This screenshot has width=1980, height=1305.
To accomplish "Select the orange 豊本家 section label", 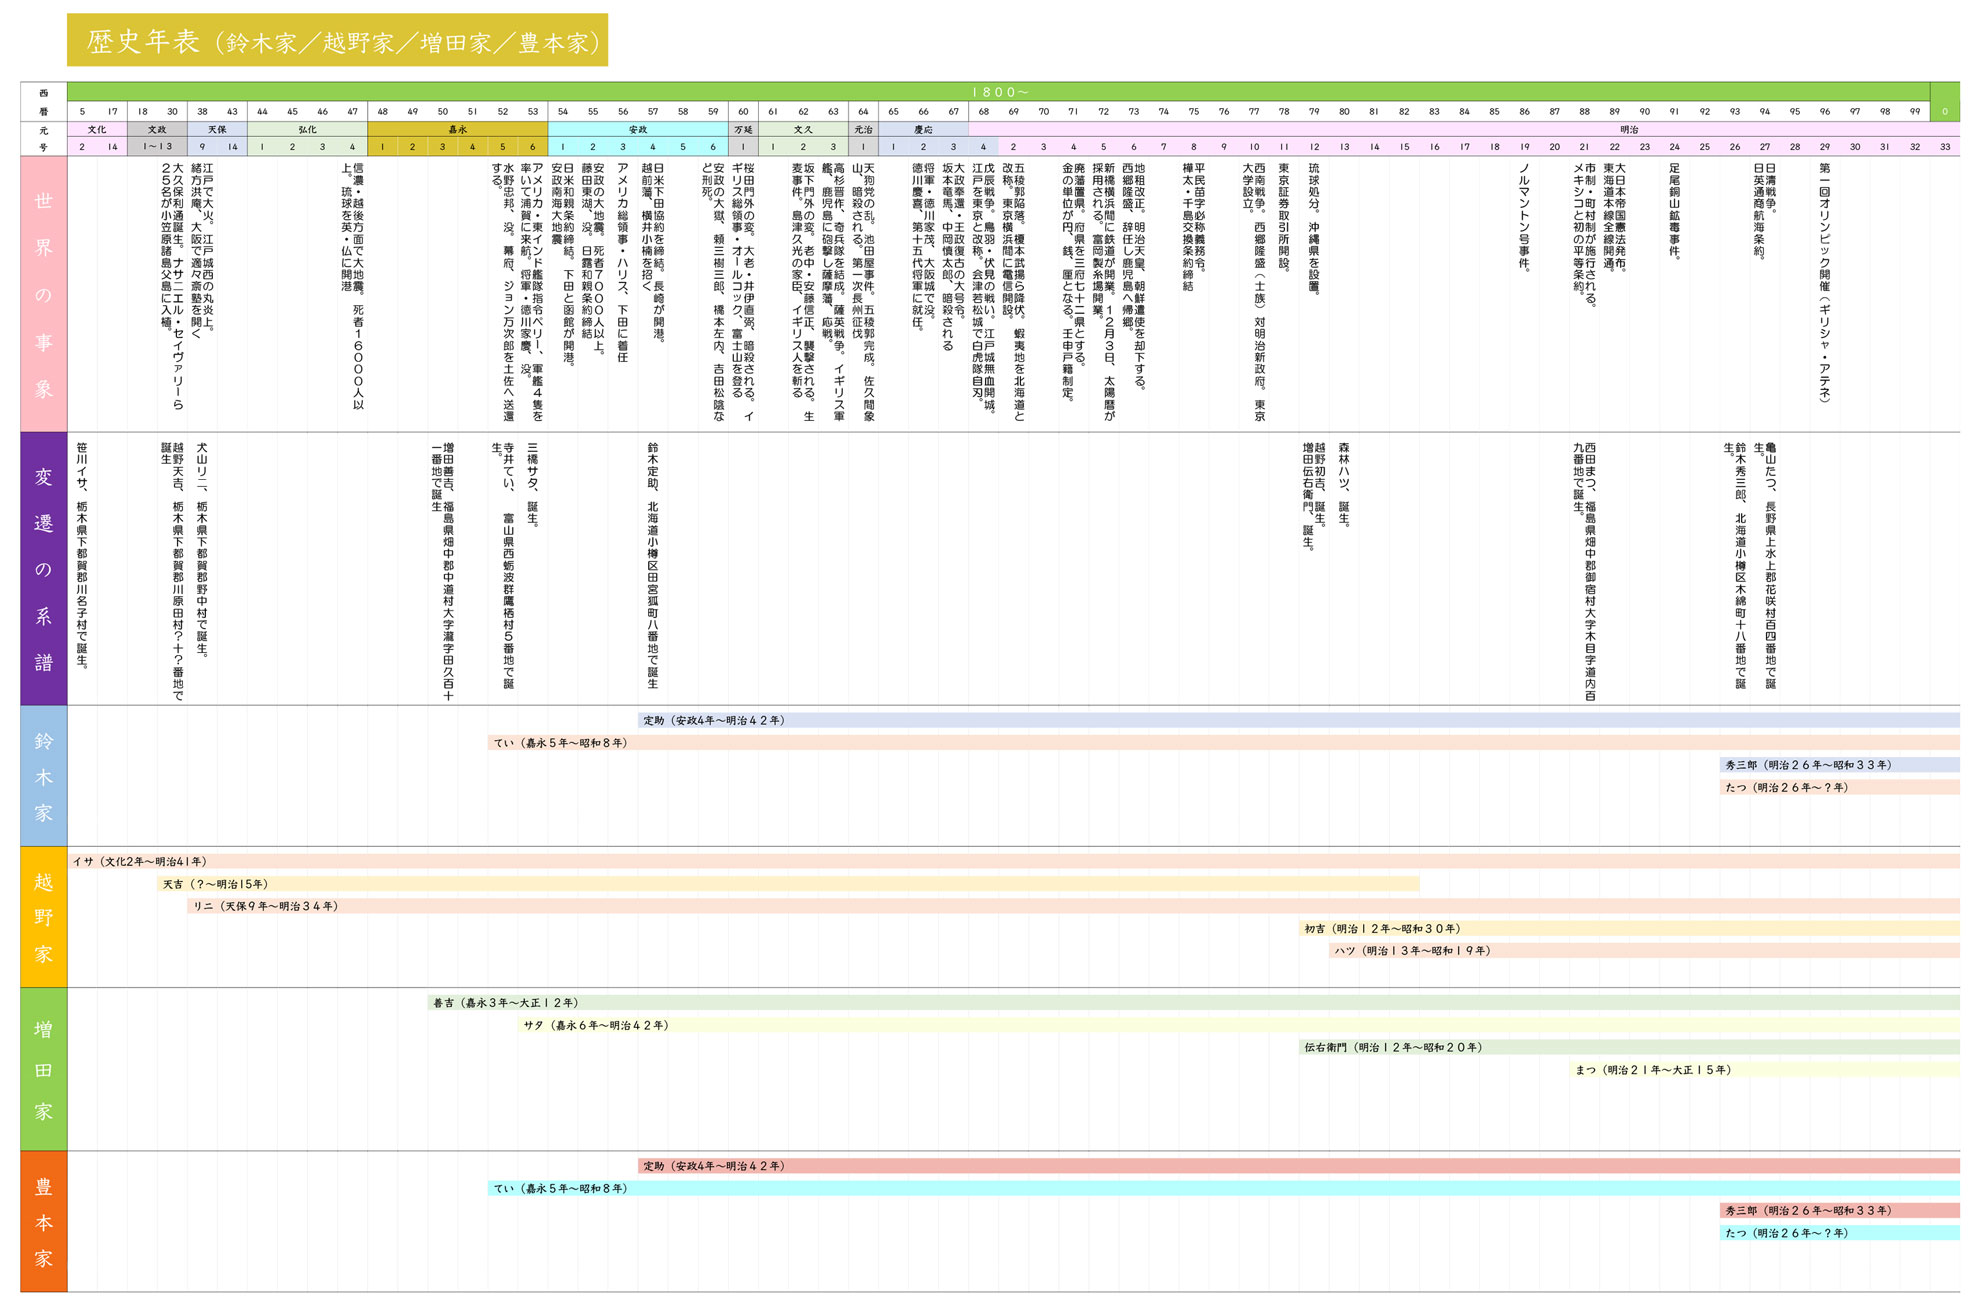I will 43,1221.
